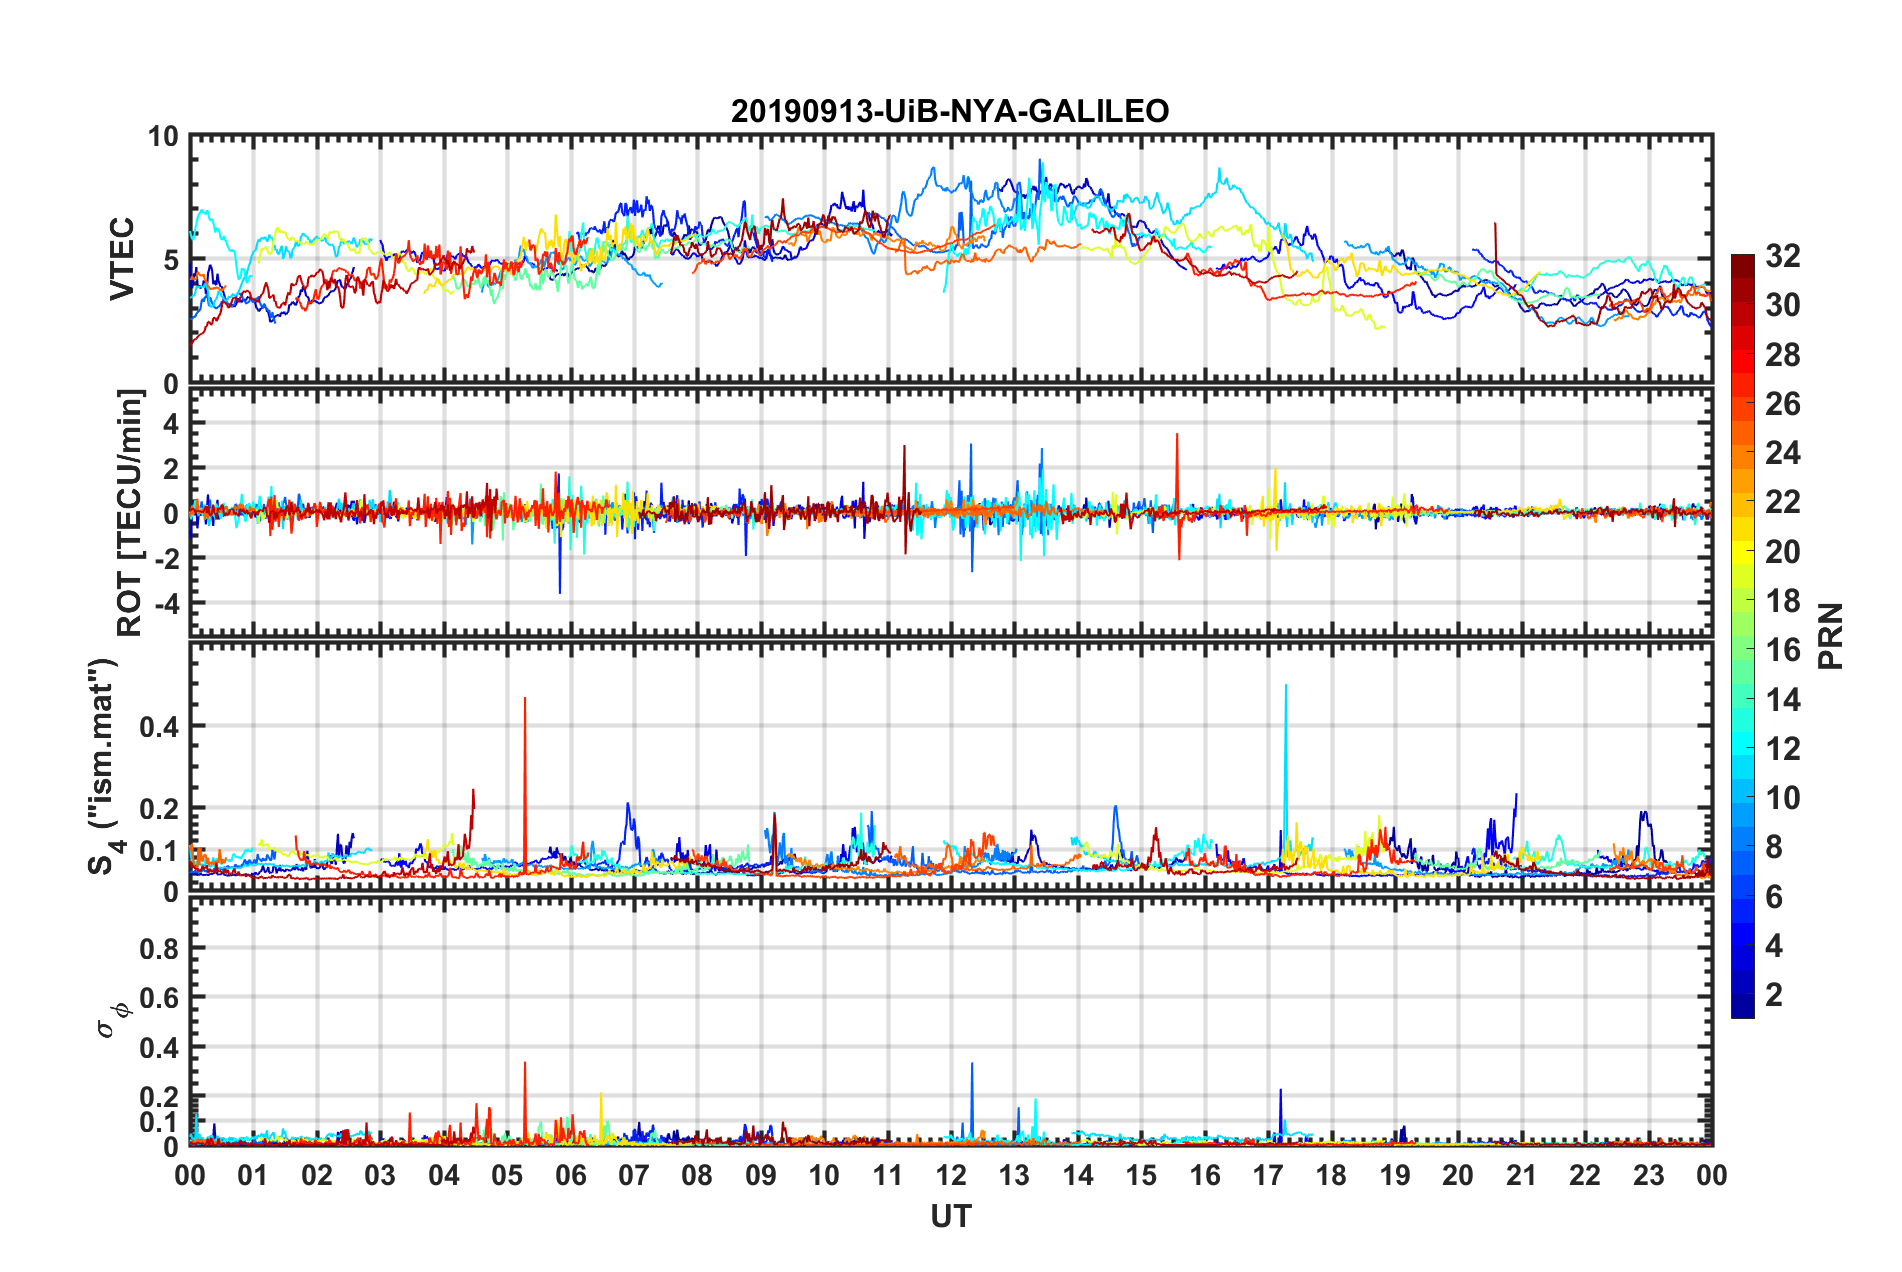
Task: Select UT axis tick label 08
Action: pyautogui.click(x=697, y=1175)
